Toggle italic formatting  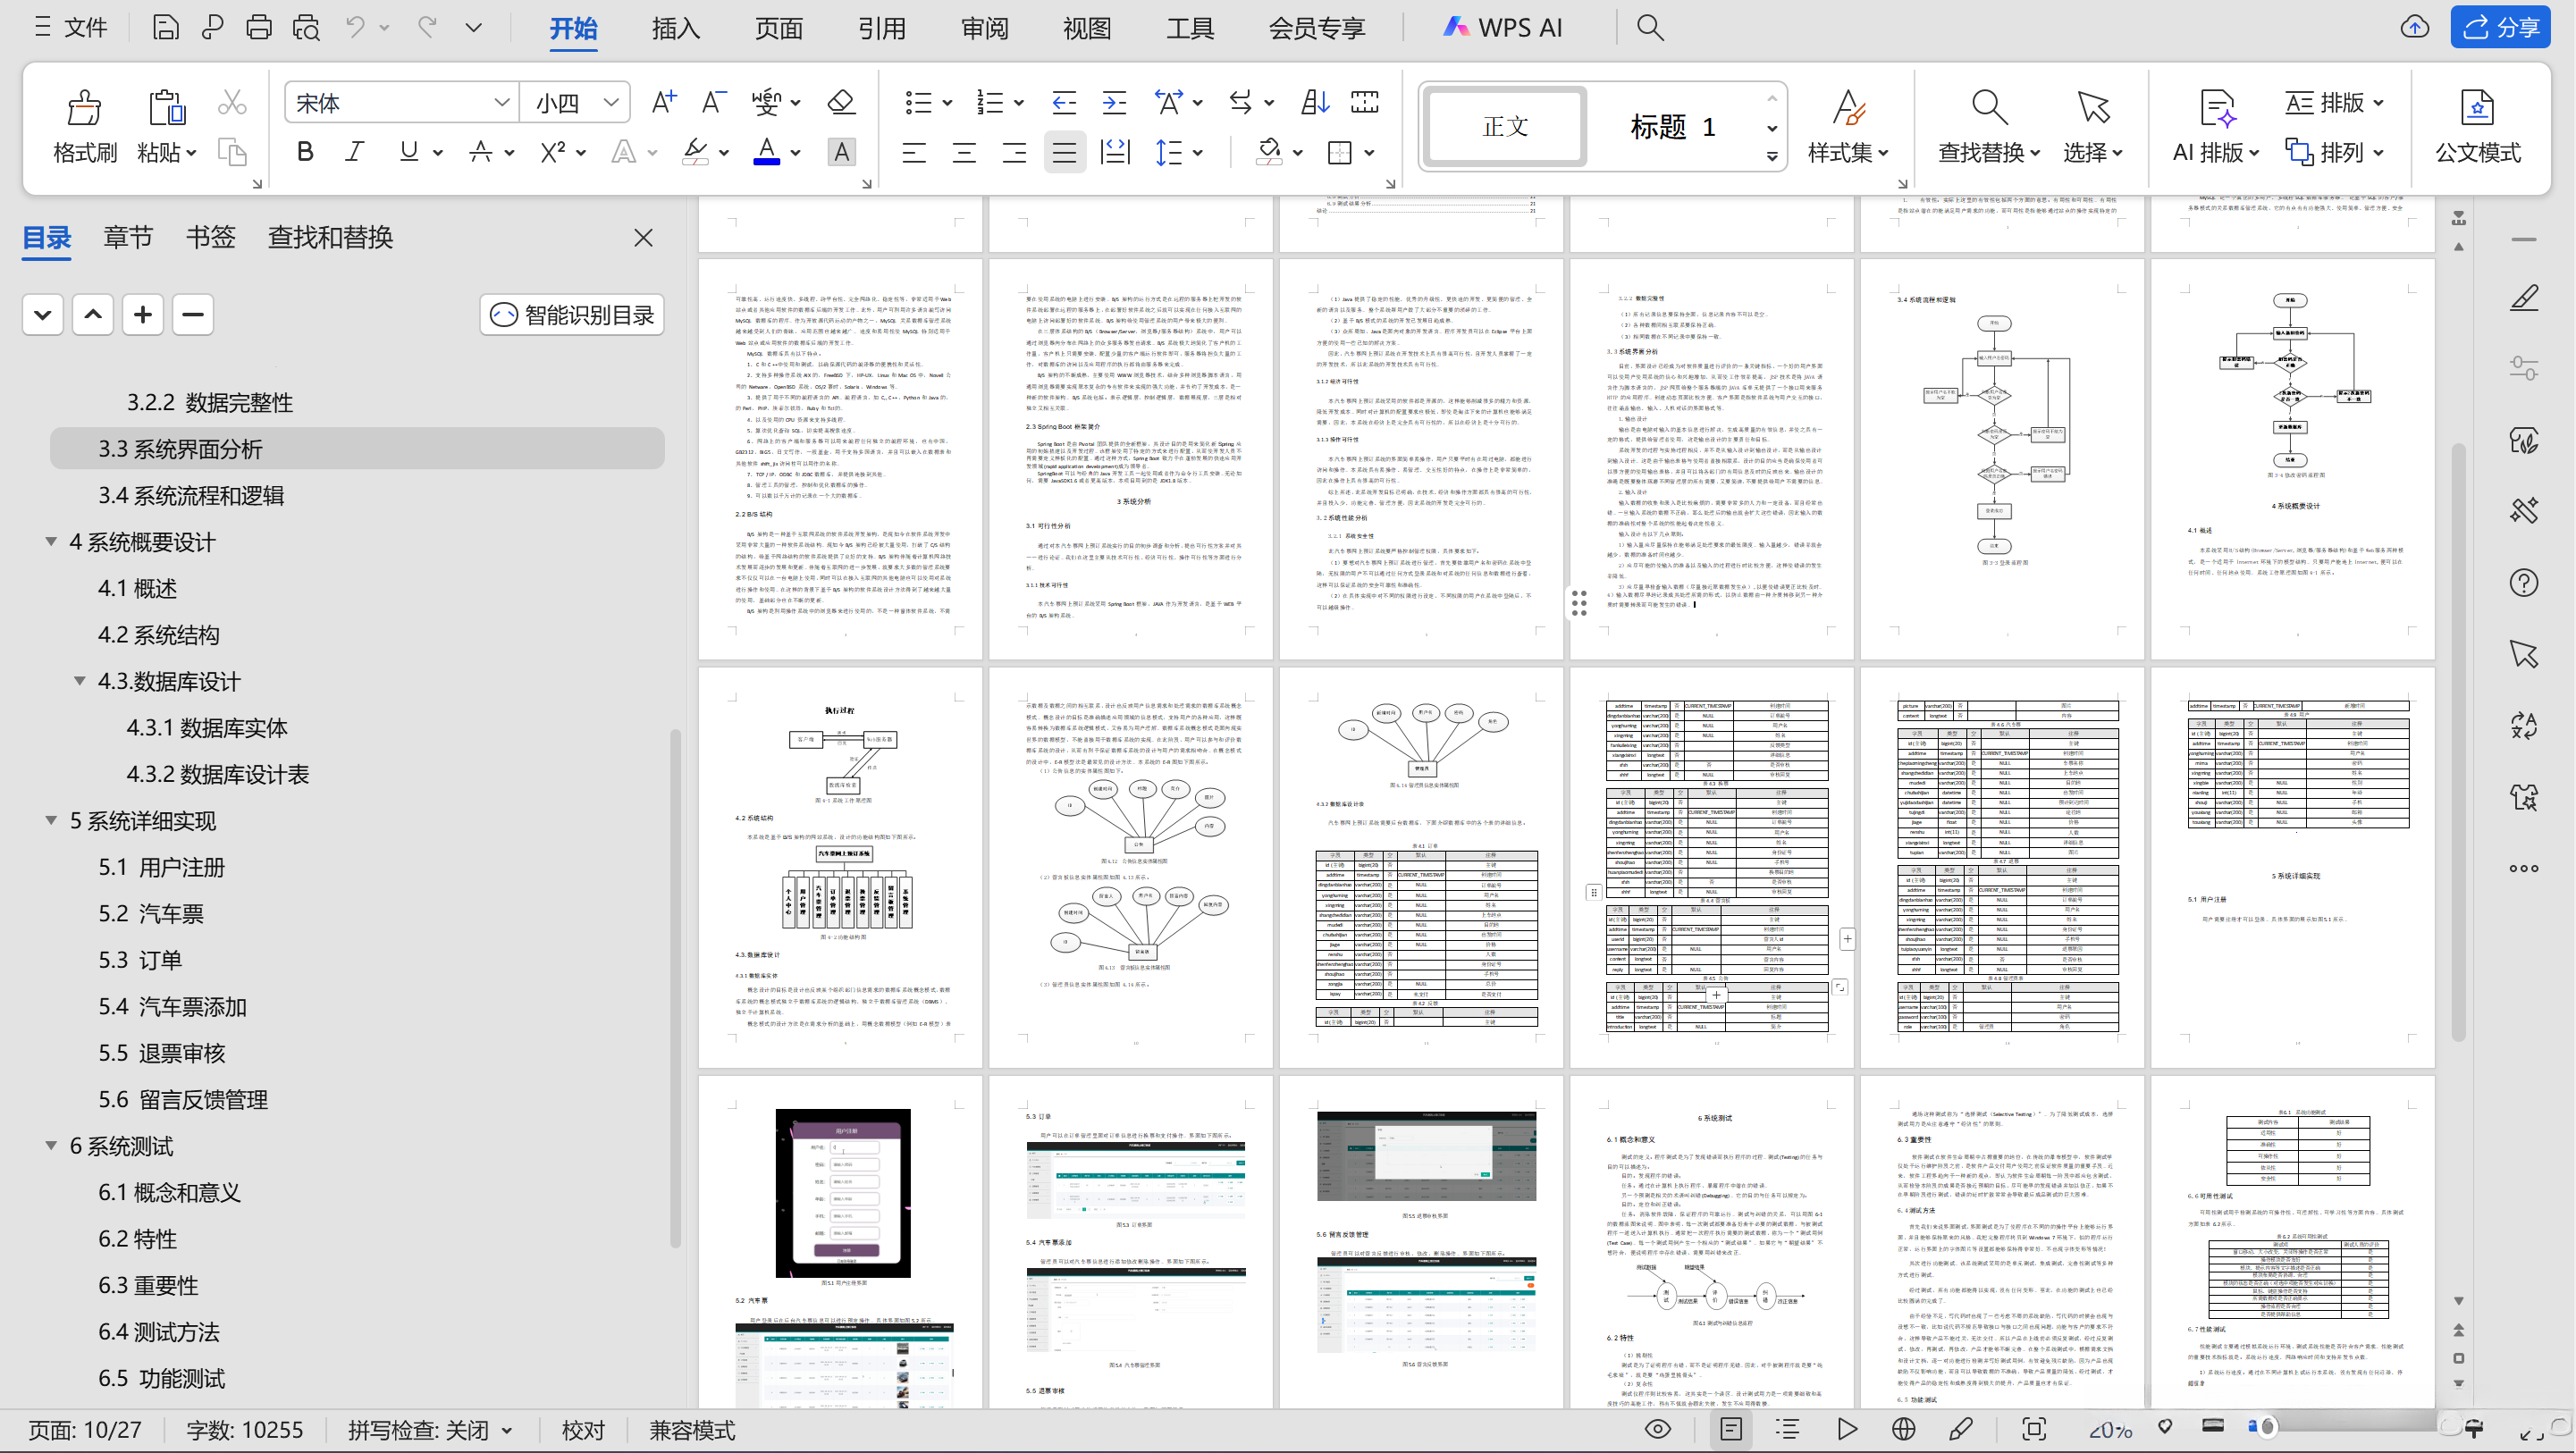click(x=354, y=152)
